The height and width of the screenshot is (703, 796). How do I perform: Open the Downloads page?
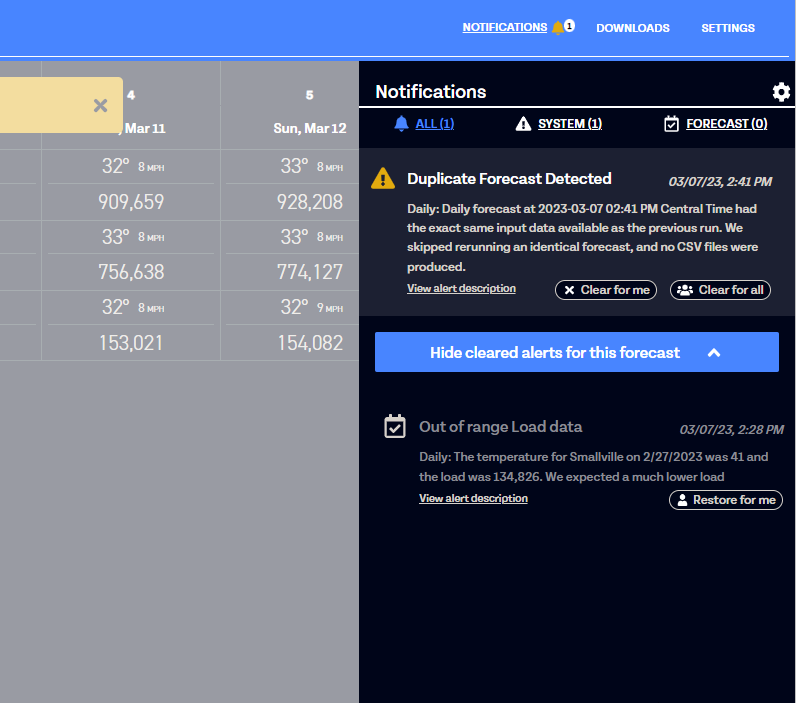pyautogui.click(x=633, y=28)
